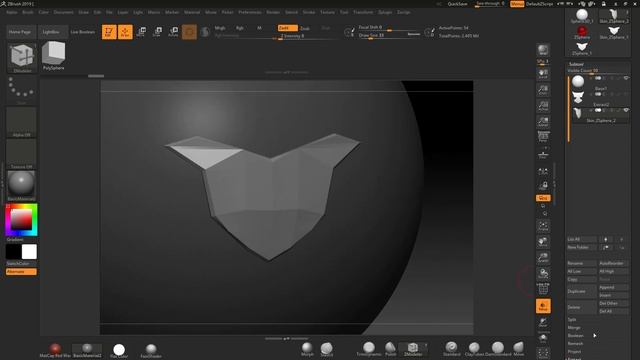This screenshot has width=640, height=360.
Task: Adjust the Draw Size slider
Action: pos(389,36)
